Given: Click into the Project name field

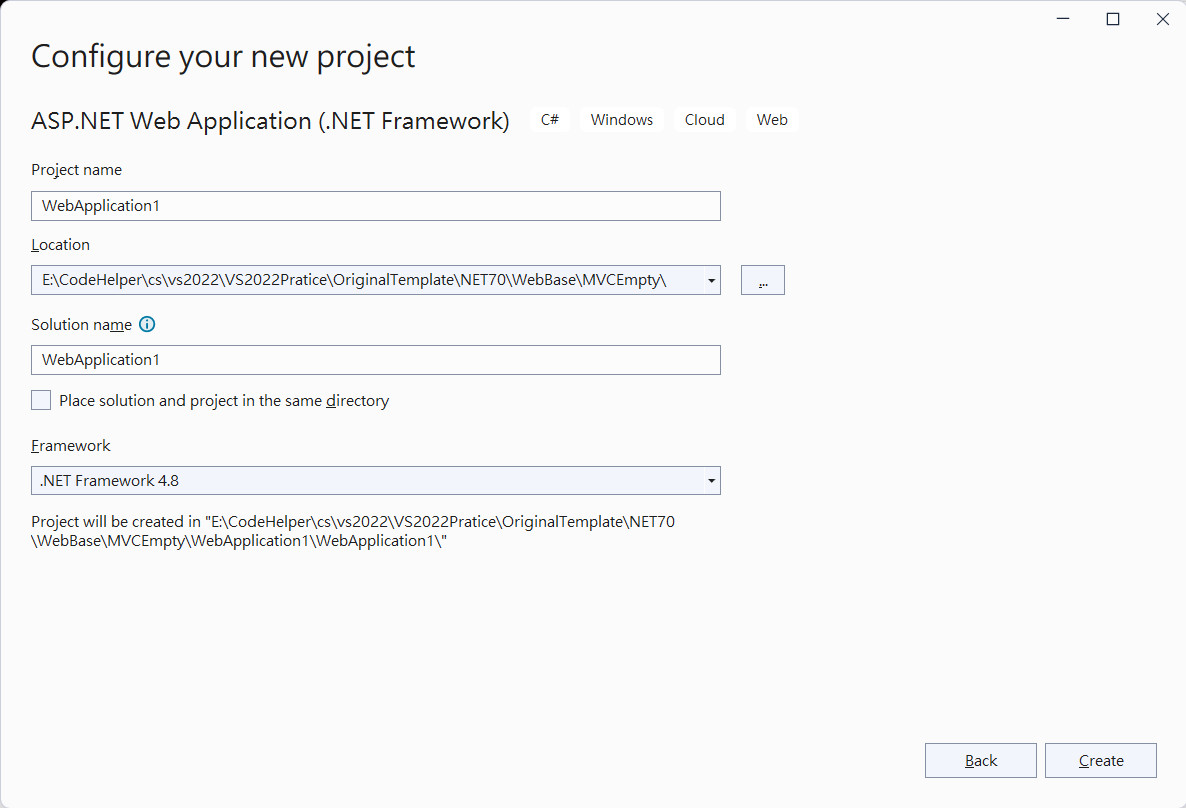Looking at the screenshot, I should click(x=375, y=206).
